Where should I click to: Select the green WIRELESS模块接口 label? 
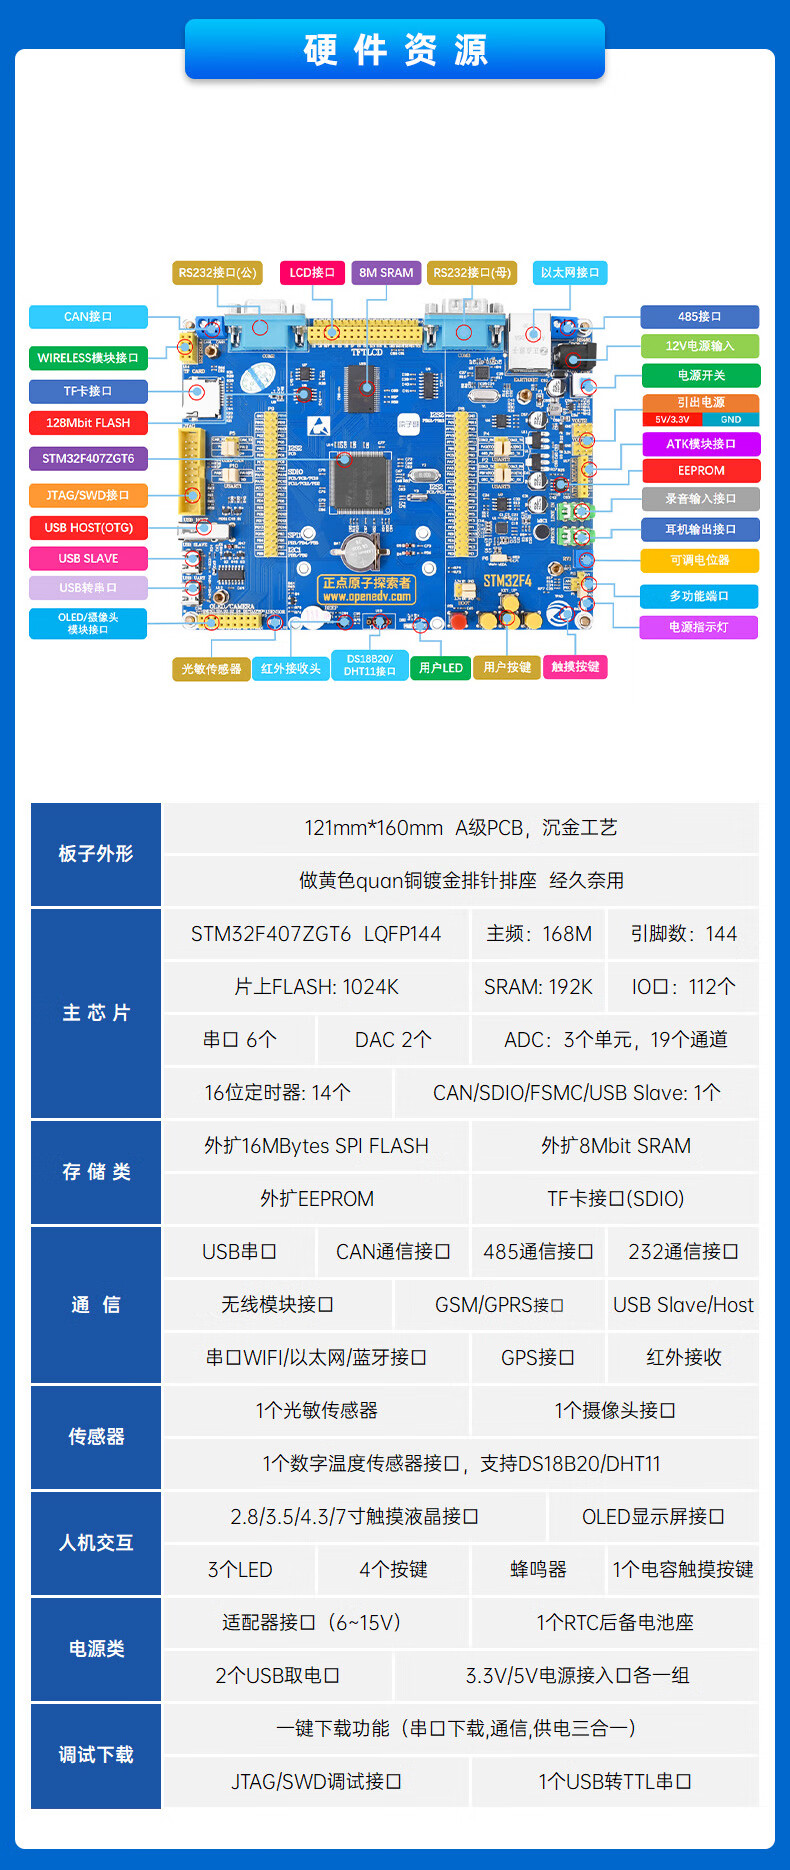pos(88,358)
